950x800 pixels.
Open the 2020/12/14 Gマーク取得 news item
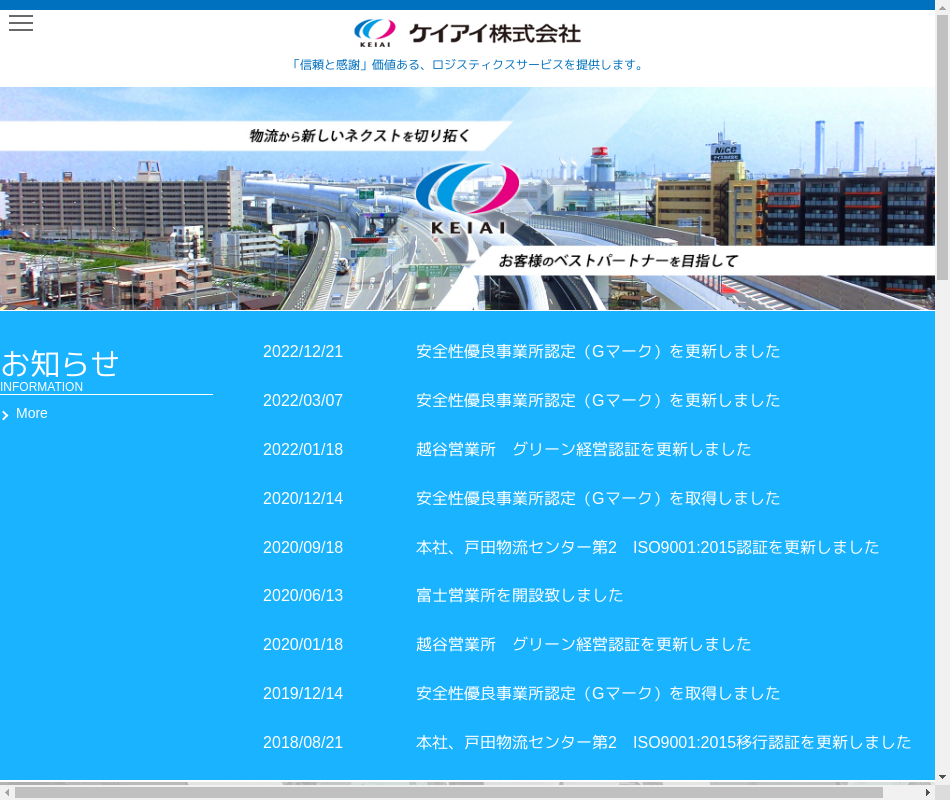click(597, 499)
